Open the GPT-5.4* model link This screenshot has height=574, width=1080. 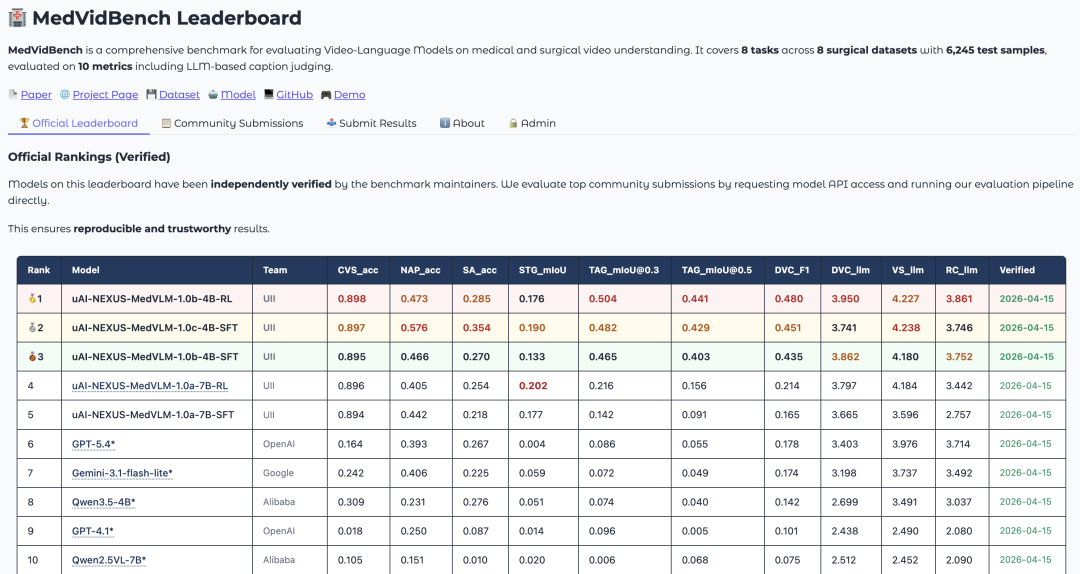(x=93, y=444)
